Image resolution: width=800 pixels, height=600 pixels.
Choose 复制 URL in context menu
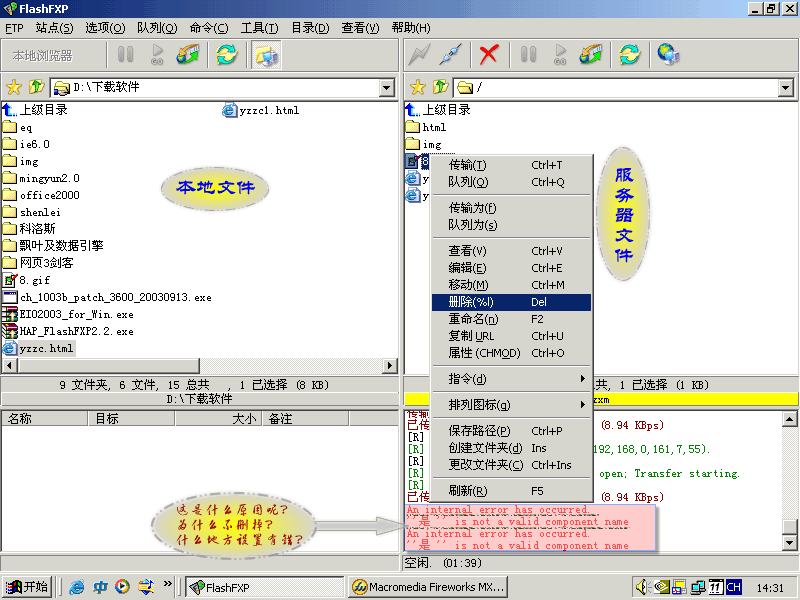[511, 336]
